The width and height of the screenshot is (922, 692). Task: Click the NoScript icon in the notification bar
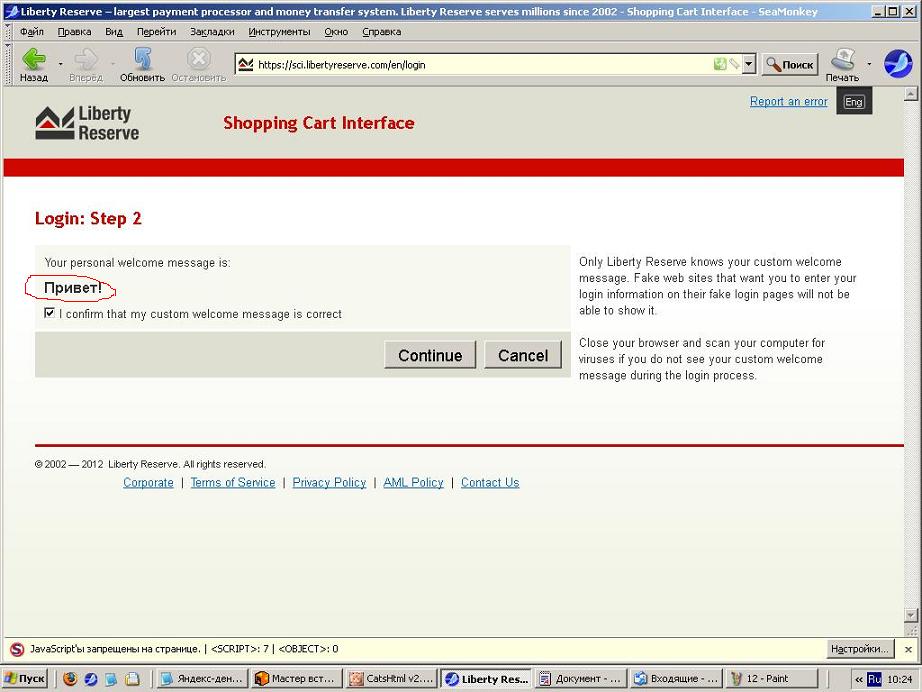17,649
